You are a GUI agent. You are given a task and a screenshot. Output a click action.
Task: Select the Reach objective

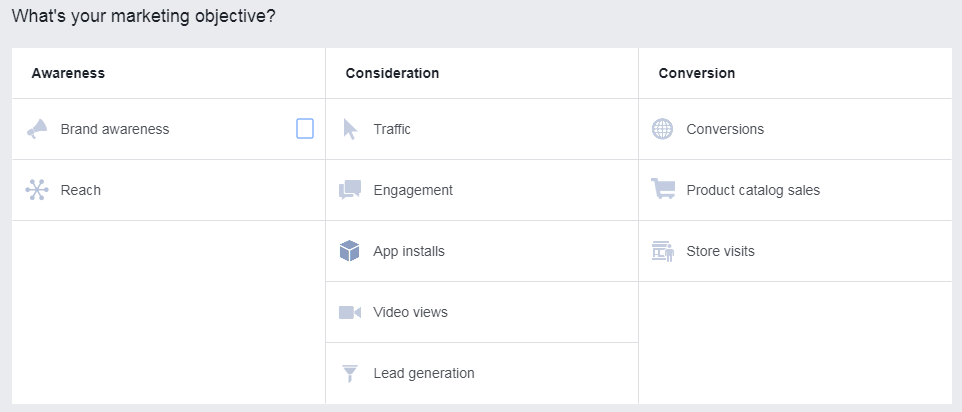[x=81, y=190]
